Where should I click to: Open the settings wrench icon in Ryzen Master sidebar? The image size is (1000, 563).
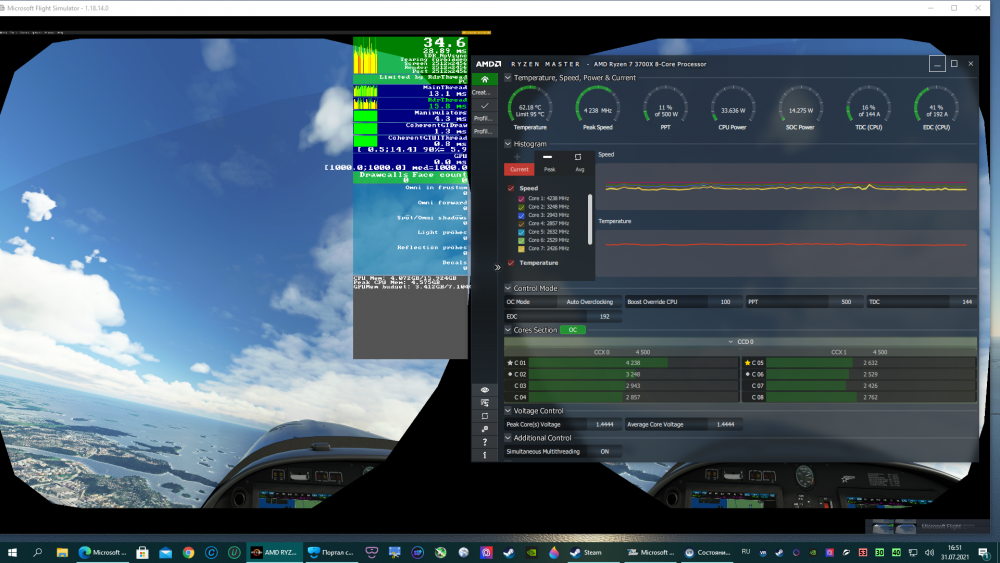(x=485, y=429)
